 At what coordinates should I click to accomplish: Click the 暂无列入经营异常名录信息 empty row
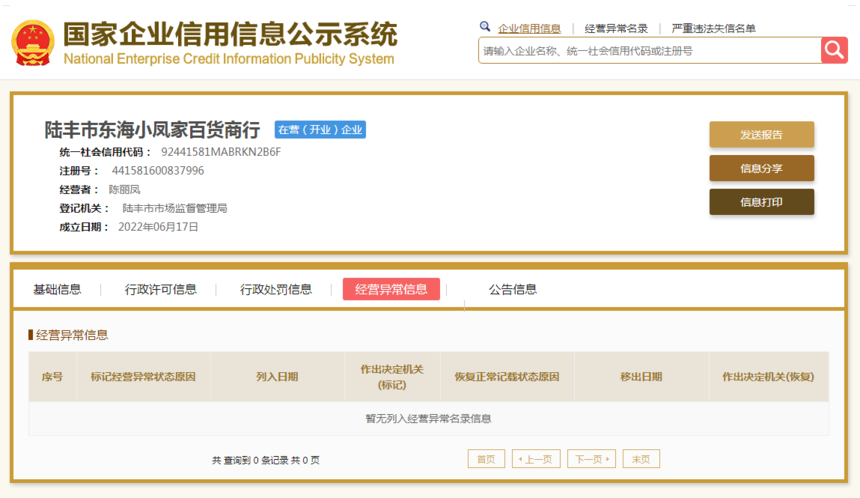coord(428,418)
